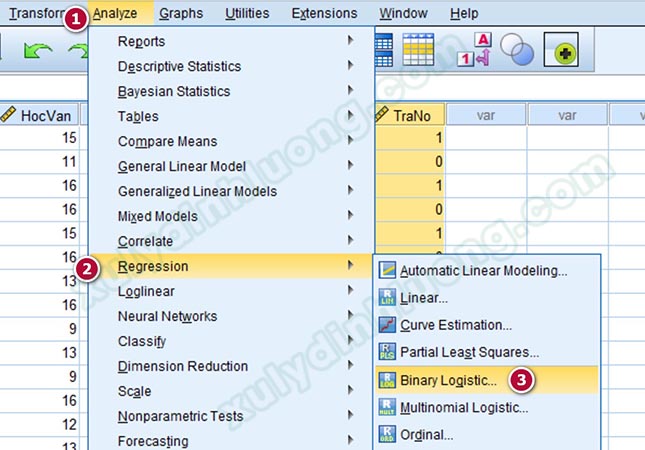645x450 pixels.
Task: Click the first empty var column header
Action: click(486, 115)
